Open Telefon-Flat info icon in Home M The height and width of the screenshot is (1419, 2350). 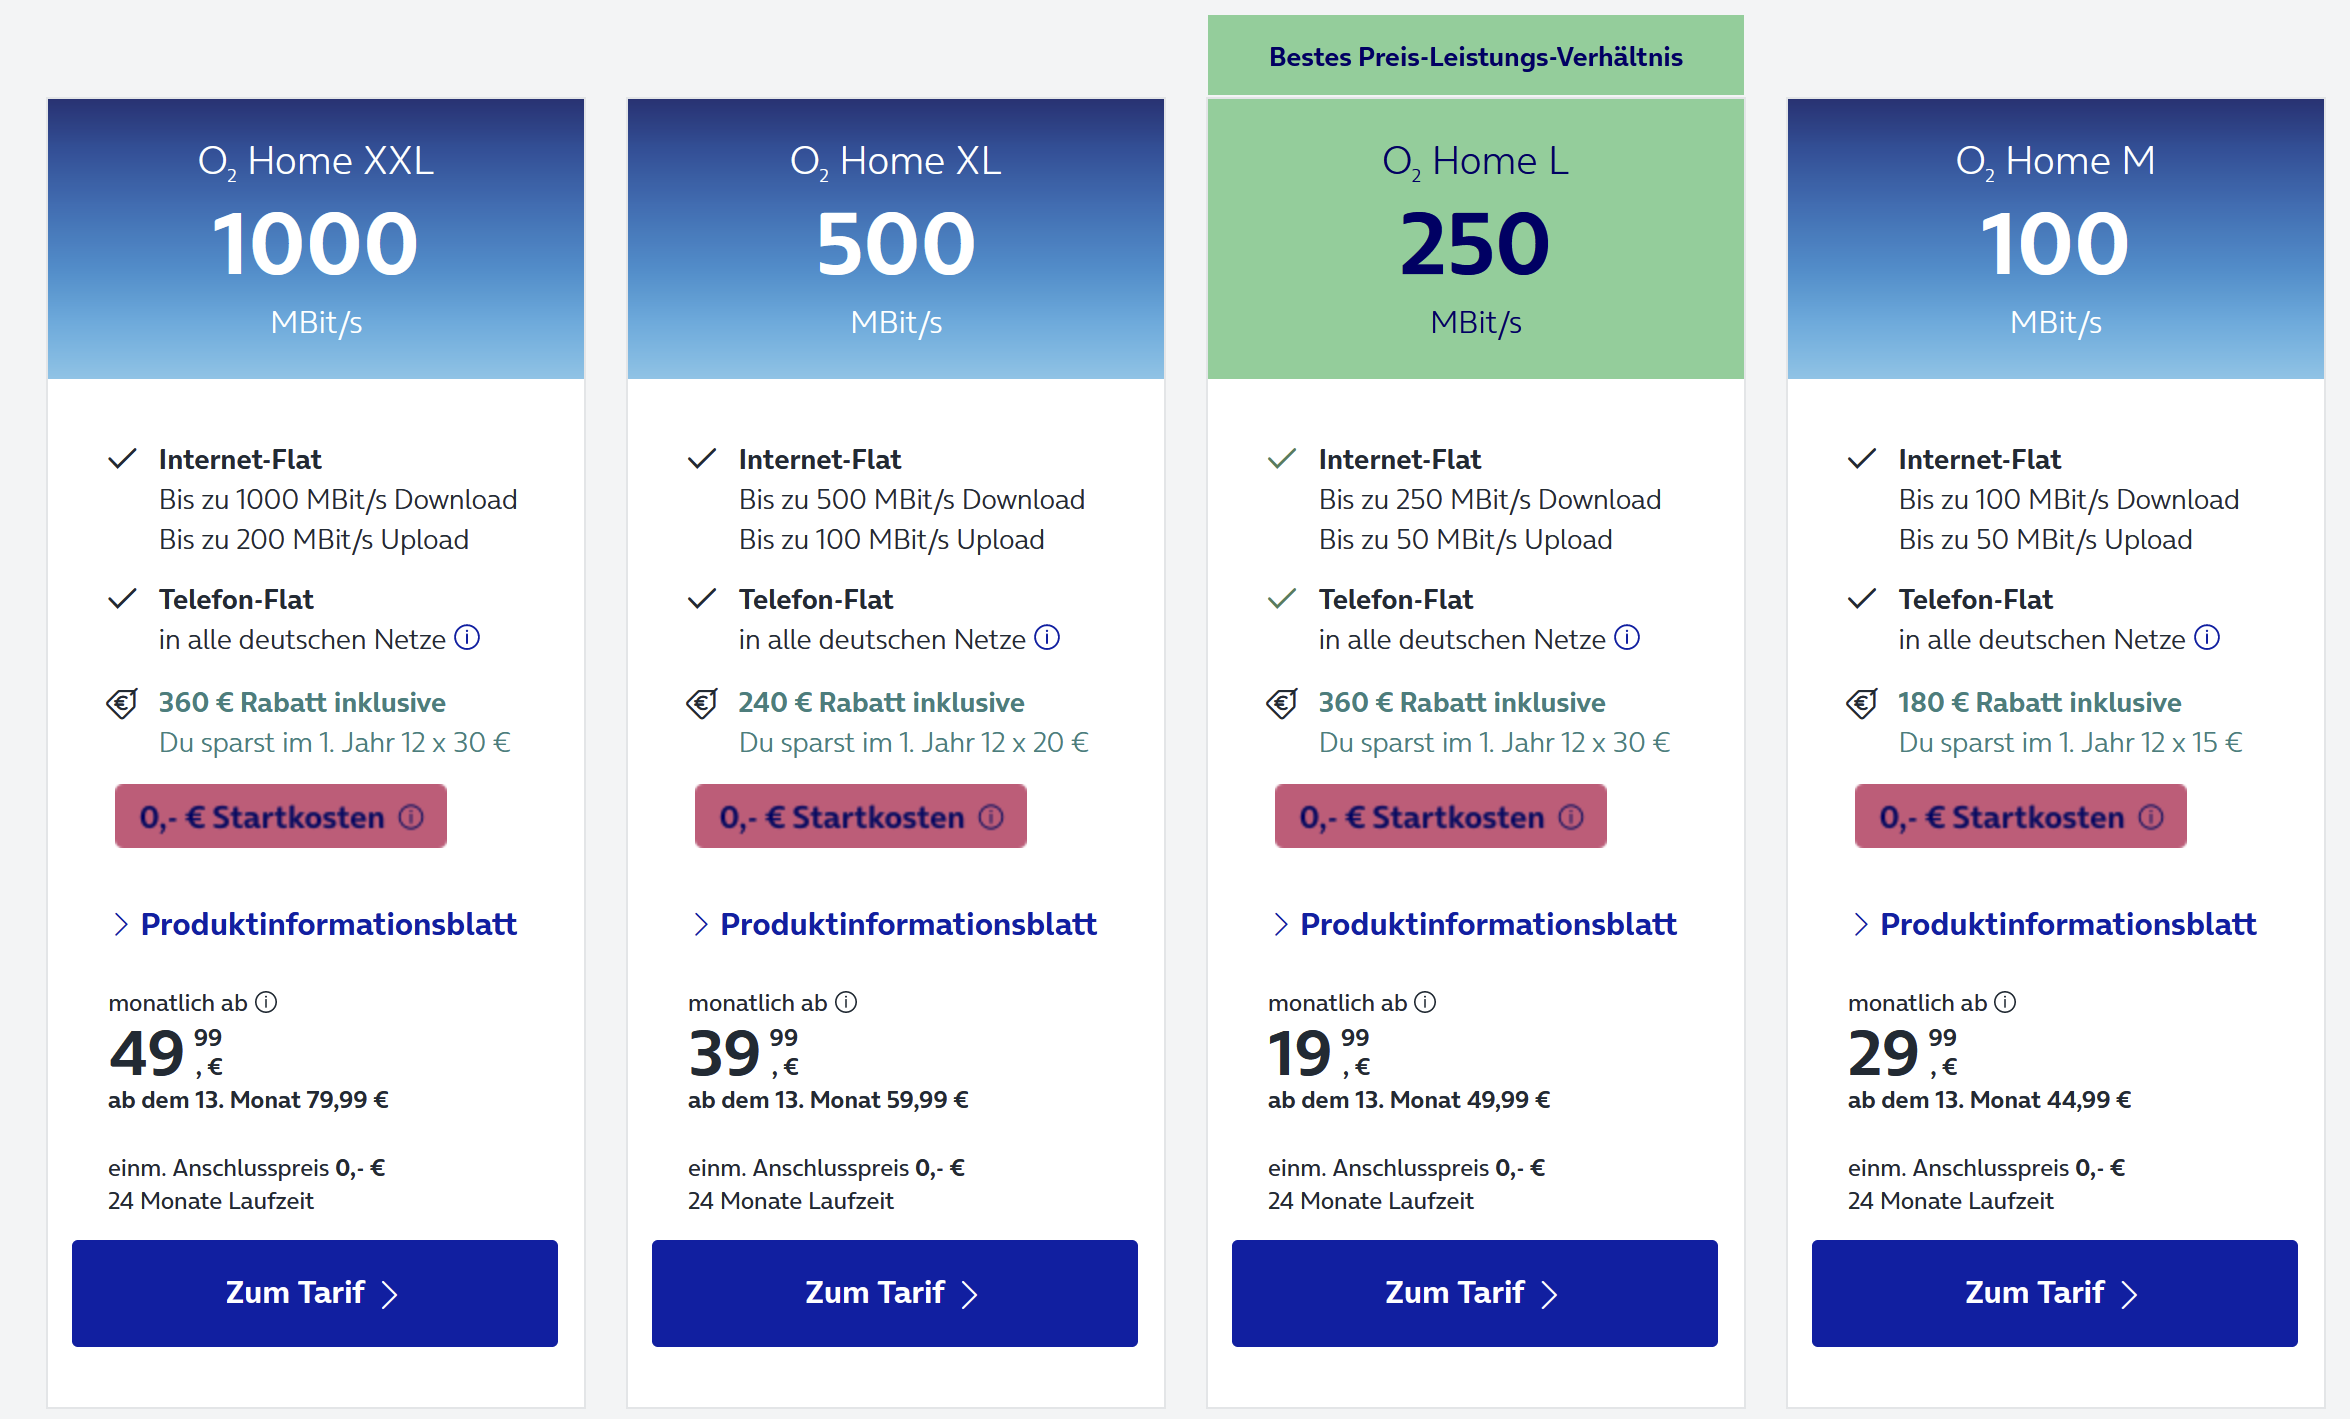pyautogui.click(x=2207, y=637)
